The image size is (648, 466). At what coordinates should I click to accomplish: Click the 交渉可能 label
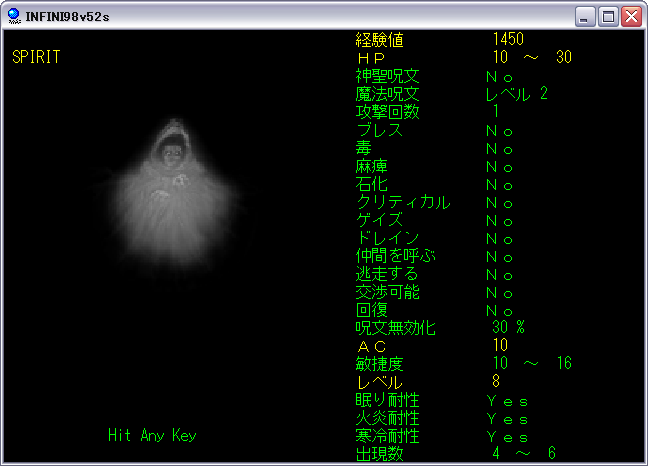[387, 292]
